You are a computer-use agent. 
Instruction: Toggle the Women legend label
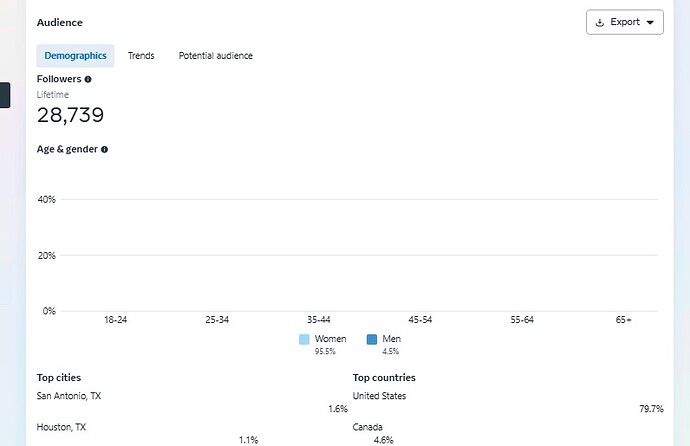click(x=330, y=339)
